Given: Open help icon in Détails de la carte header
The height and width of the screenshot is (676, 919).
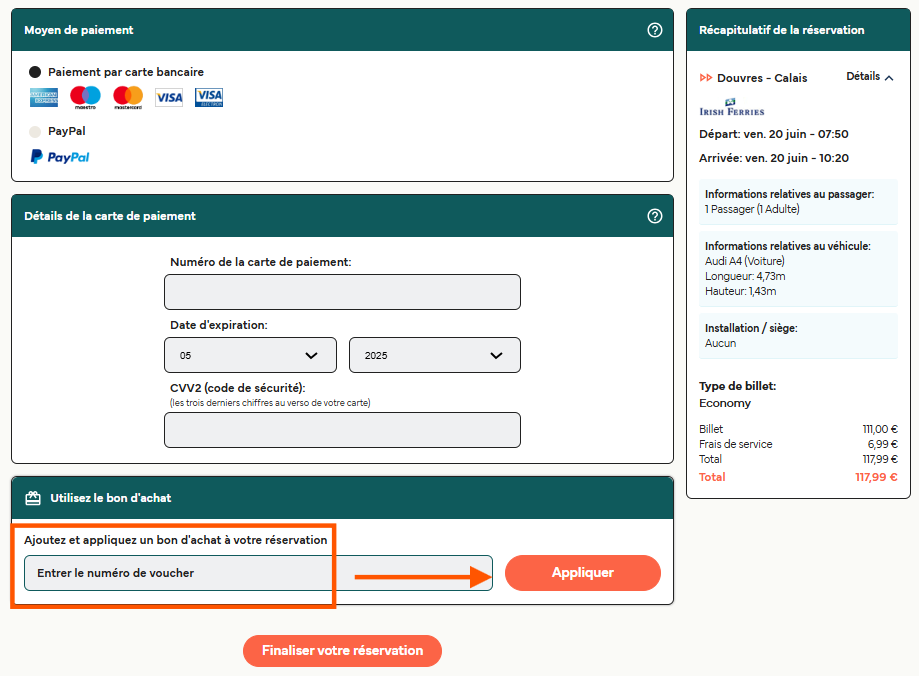Looking at the screenshot, I should coord(655,216).
